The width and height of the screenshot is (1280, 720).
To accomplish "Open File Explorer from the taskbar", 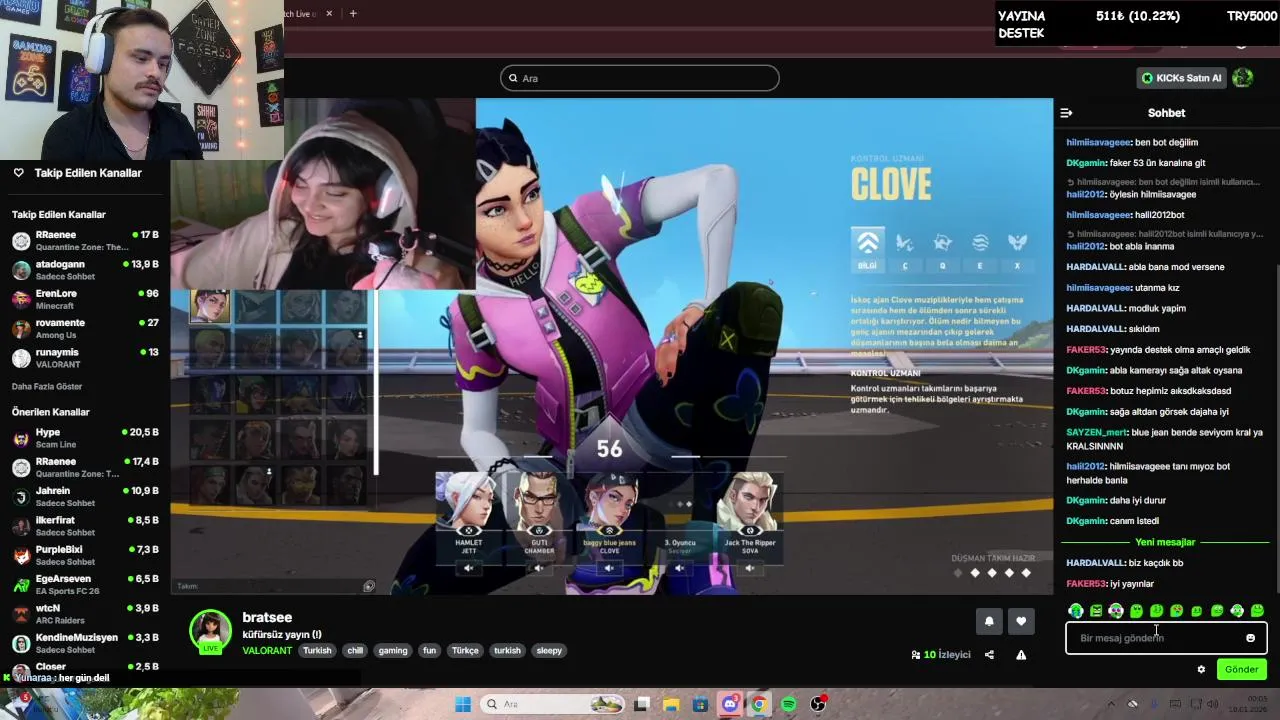I will pos(671,704).
